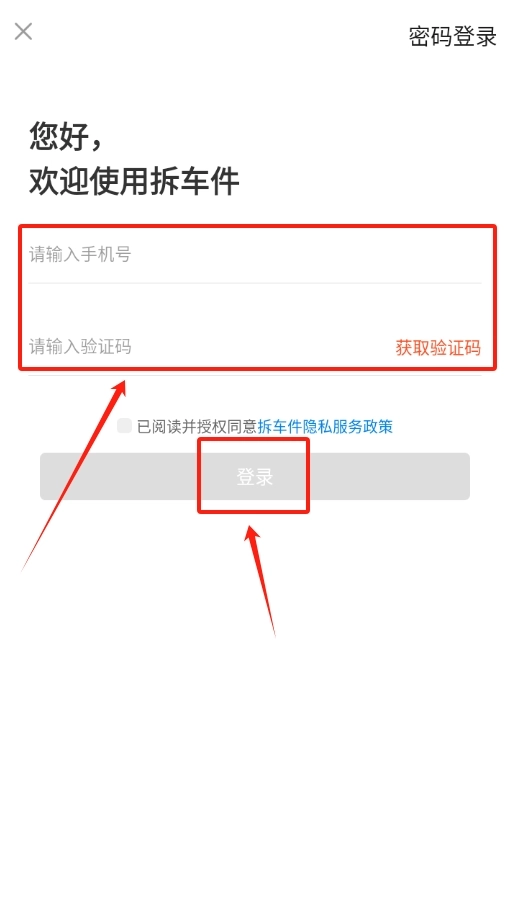The image size is (514, 899).
Task: Toggle consent box beside 已阅读并授权同意
Action: coord(124,426)
